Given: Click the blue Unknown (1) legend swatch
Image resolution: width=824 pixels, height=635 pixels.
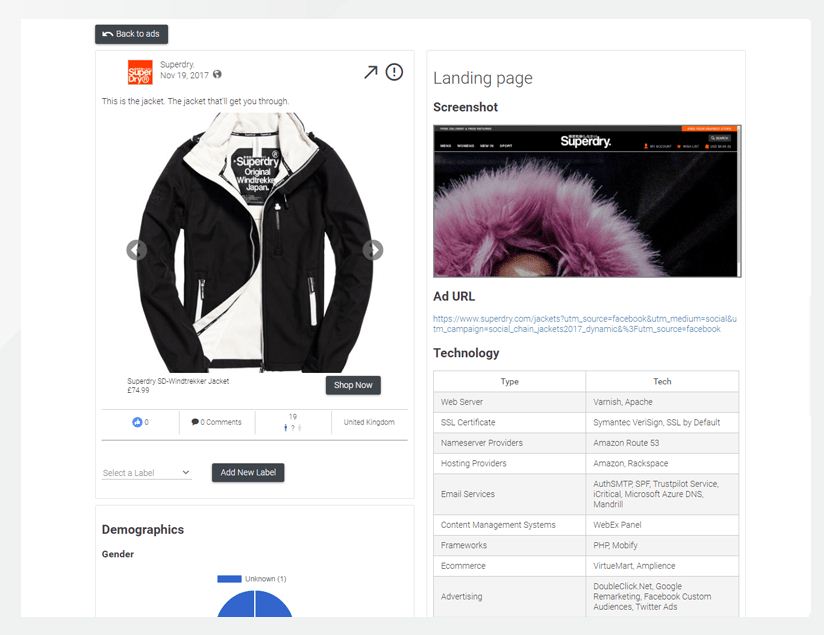Looking at the screenshot, I should pos(229,579).
